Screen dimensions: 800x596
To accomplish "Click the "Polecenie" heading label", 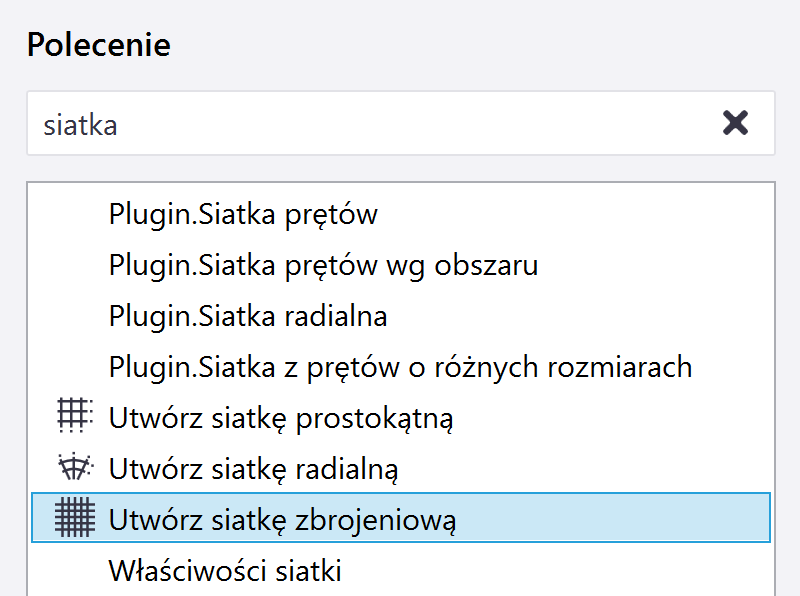I will click(98, 45).
